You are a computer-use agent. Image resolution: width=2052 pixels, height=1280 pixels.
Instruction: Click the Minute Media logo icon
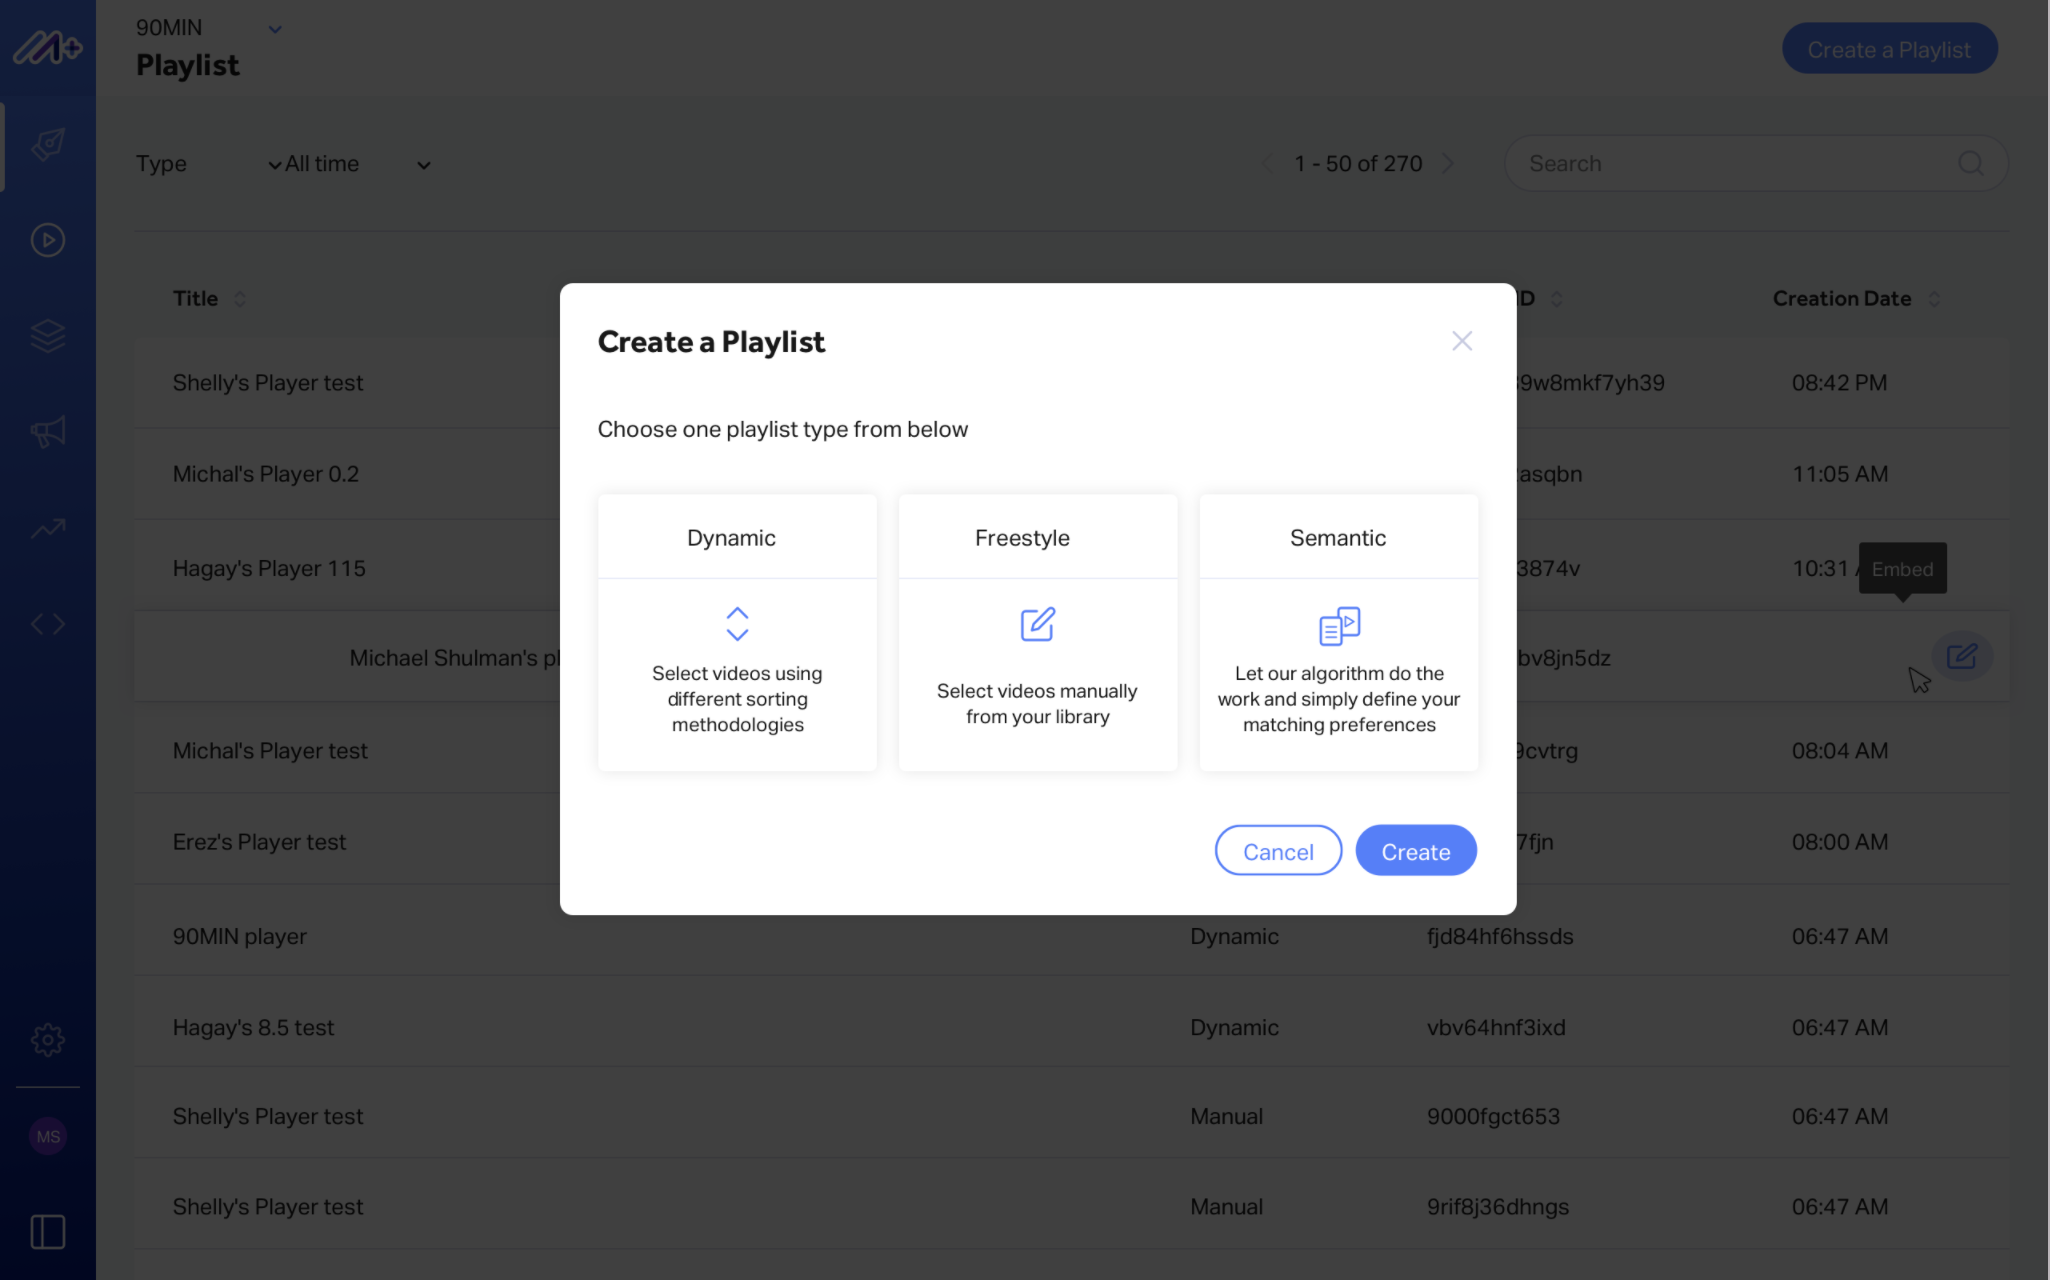[x=47, y=47]
